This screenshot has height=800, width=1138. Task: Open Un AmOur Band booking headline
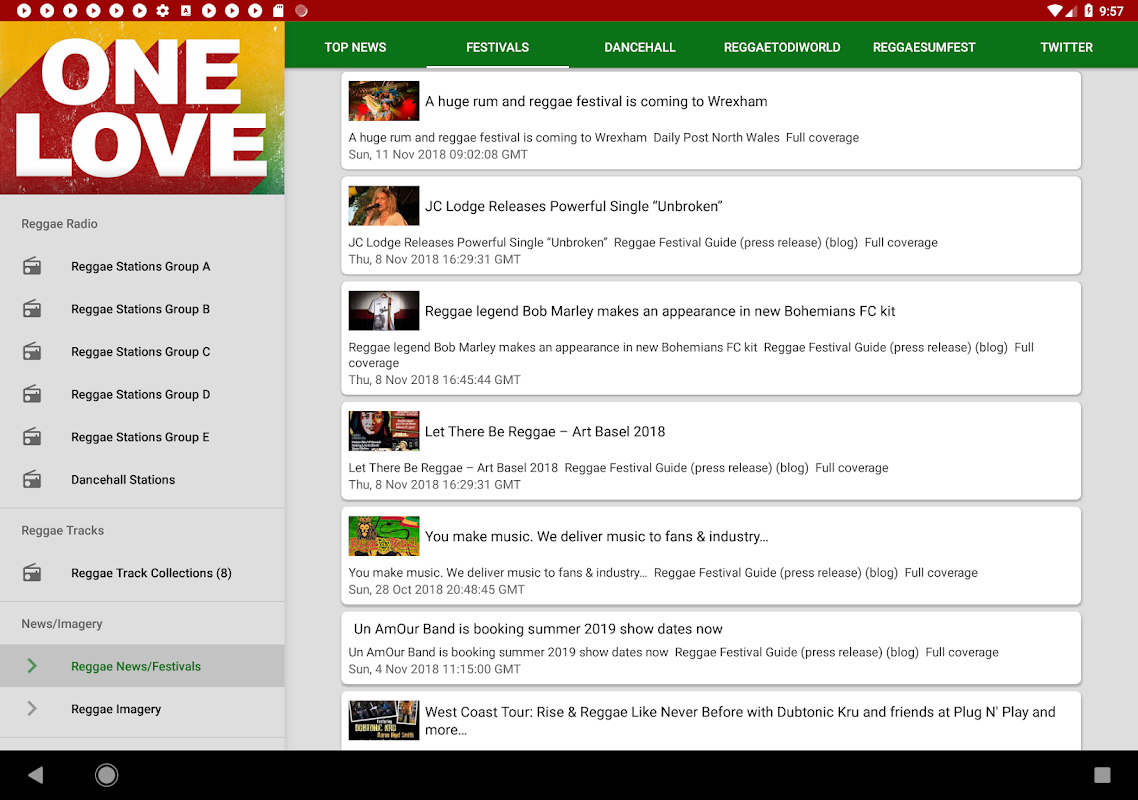point(538,629)
